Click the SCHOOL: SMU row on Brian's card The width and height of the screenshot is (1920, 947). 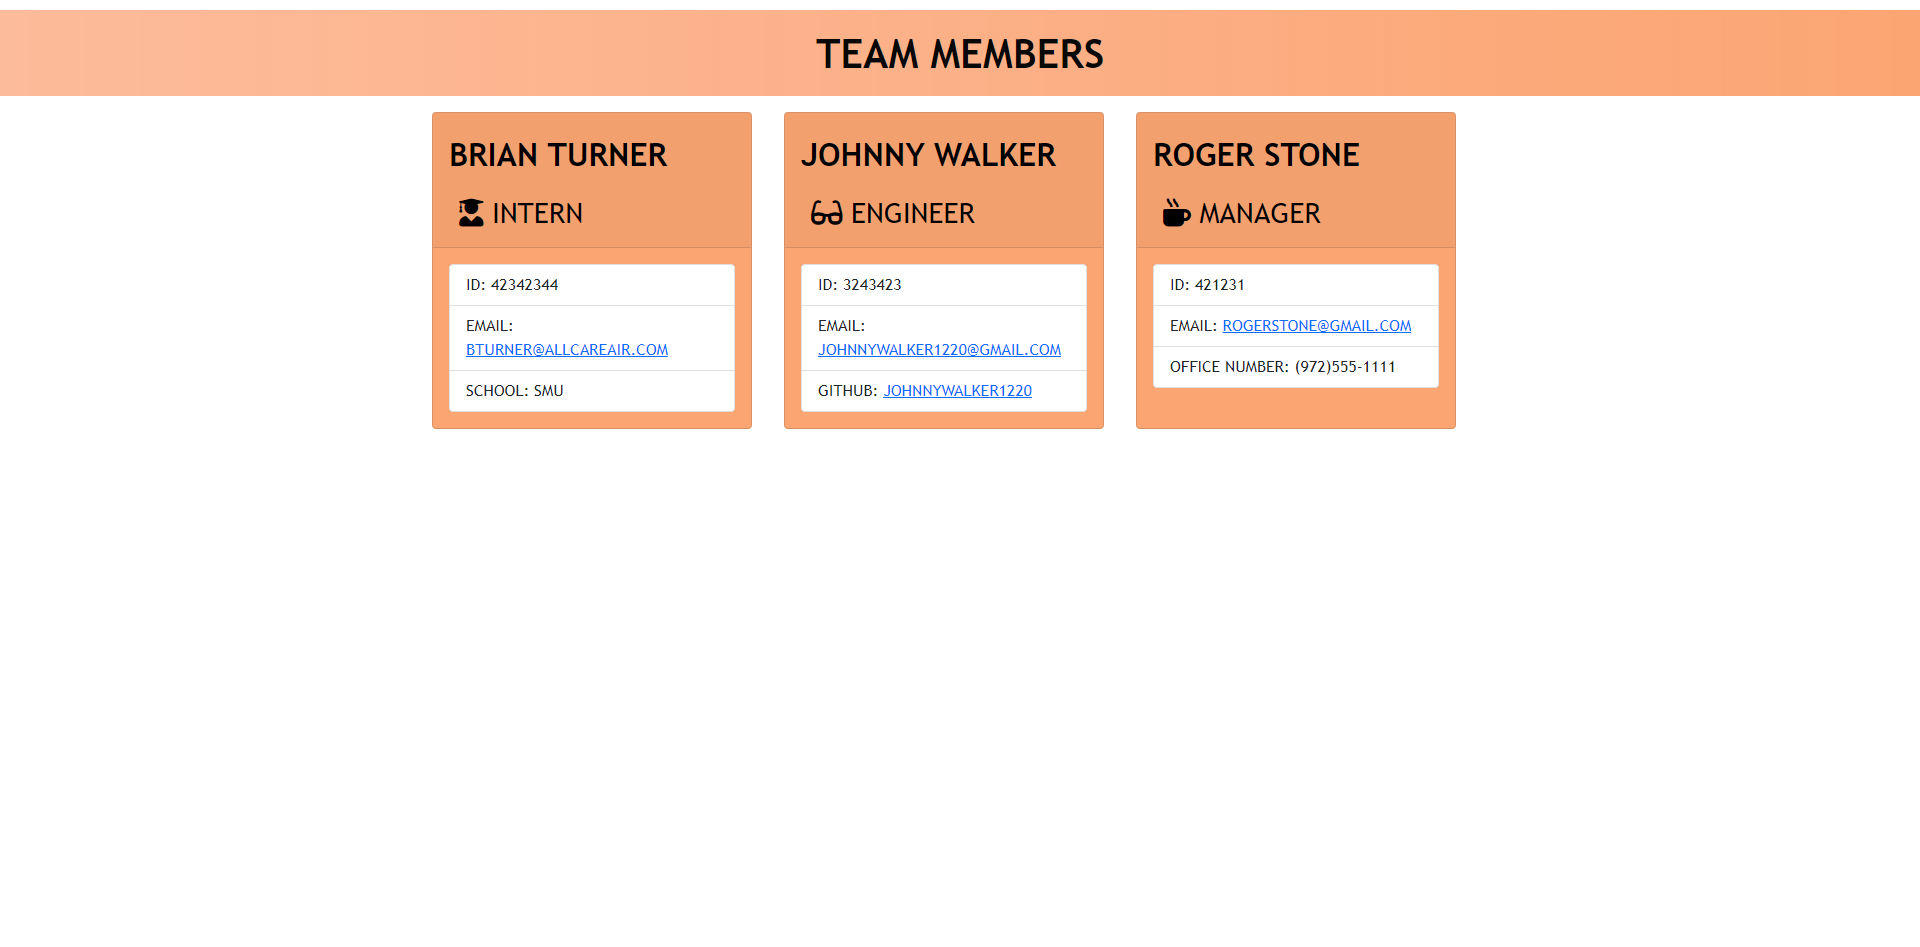point(591,390)
